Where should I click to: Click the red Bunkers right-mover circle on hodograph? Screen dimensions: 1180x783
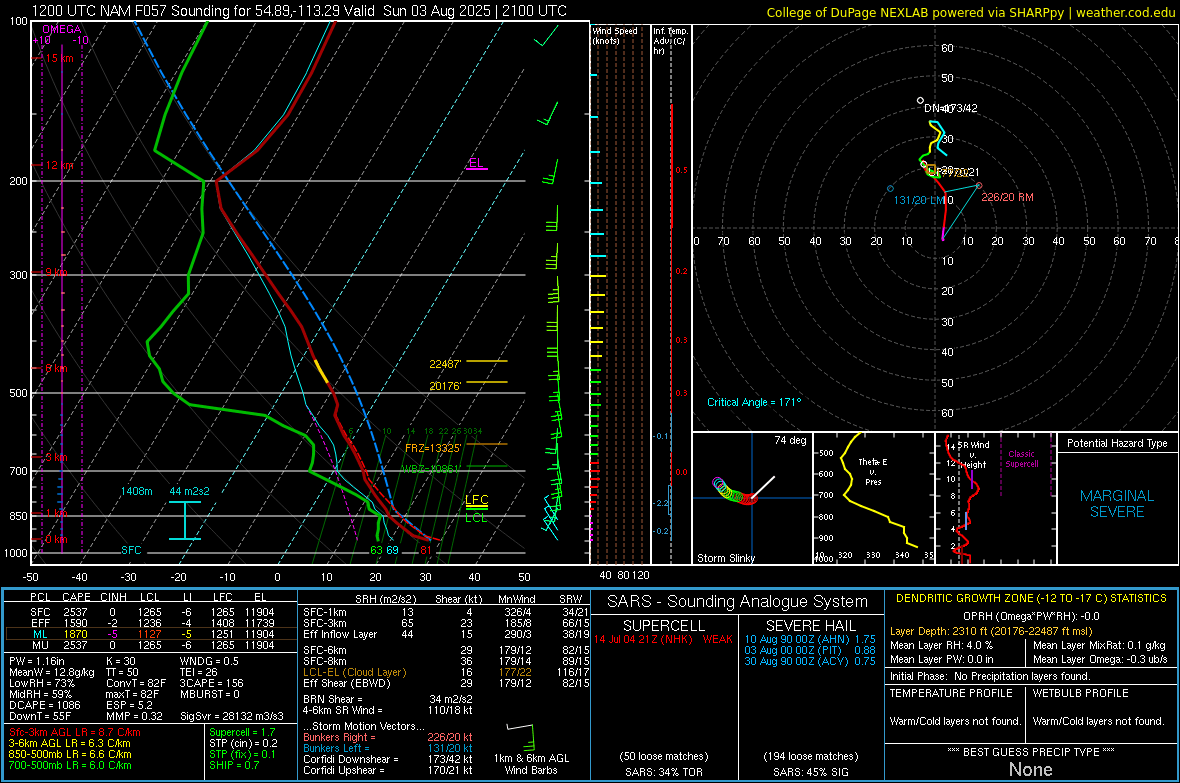click(979, 185)
